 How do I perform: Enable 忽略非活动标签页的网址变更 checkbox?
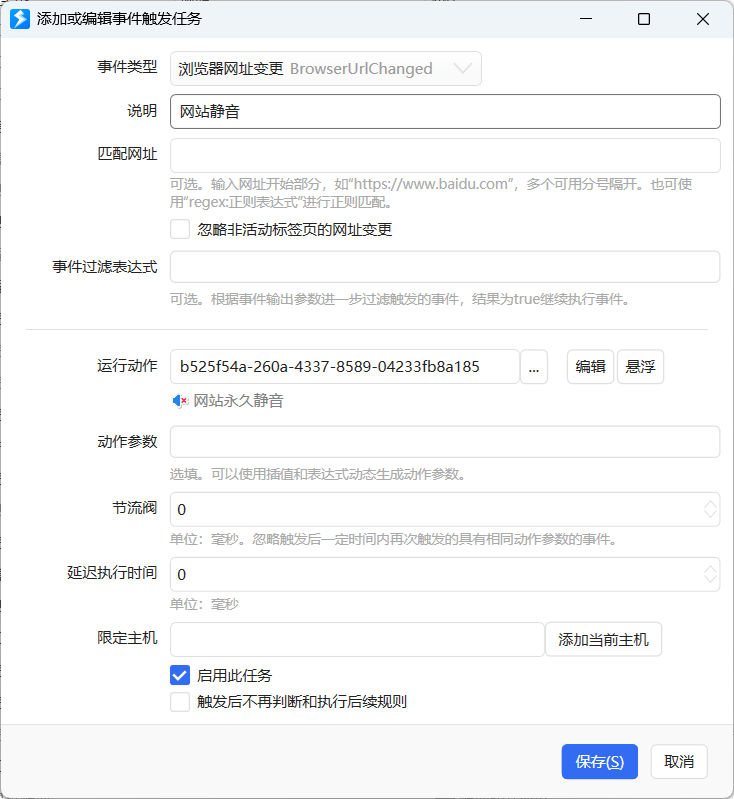pyautogui.click(x=180, y=229)
